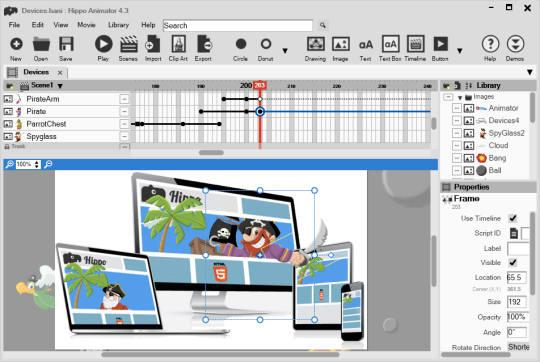Image resolution: width=540 pixels, height=362 pixels.
Task: Select the Bang library image
Action: (497, 158)
